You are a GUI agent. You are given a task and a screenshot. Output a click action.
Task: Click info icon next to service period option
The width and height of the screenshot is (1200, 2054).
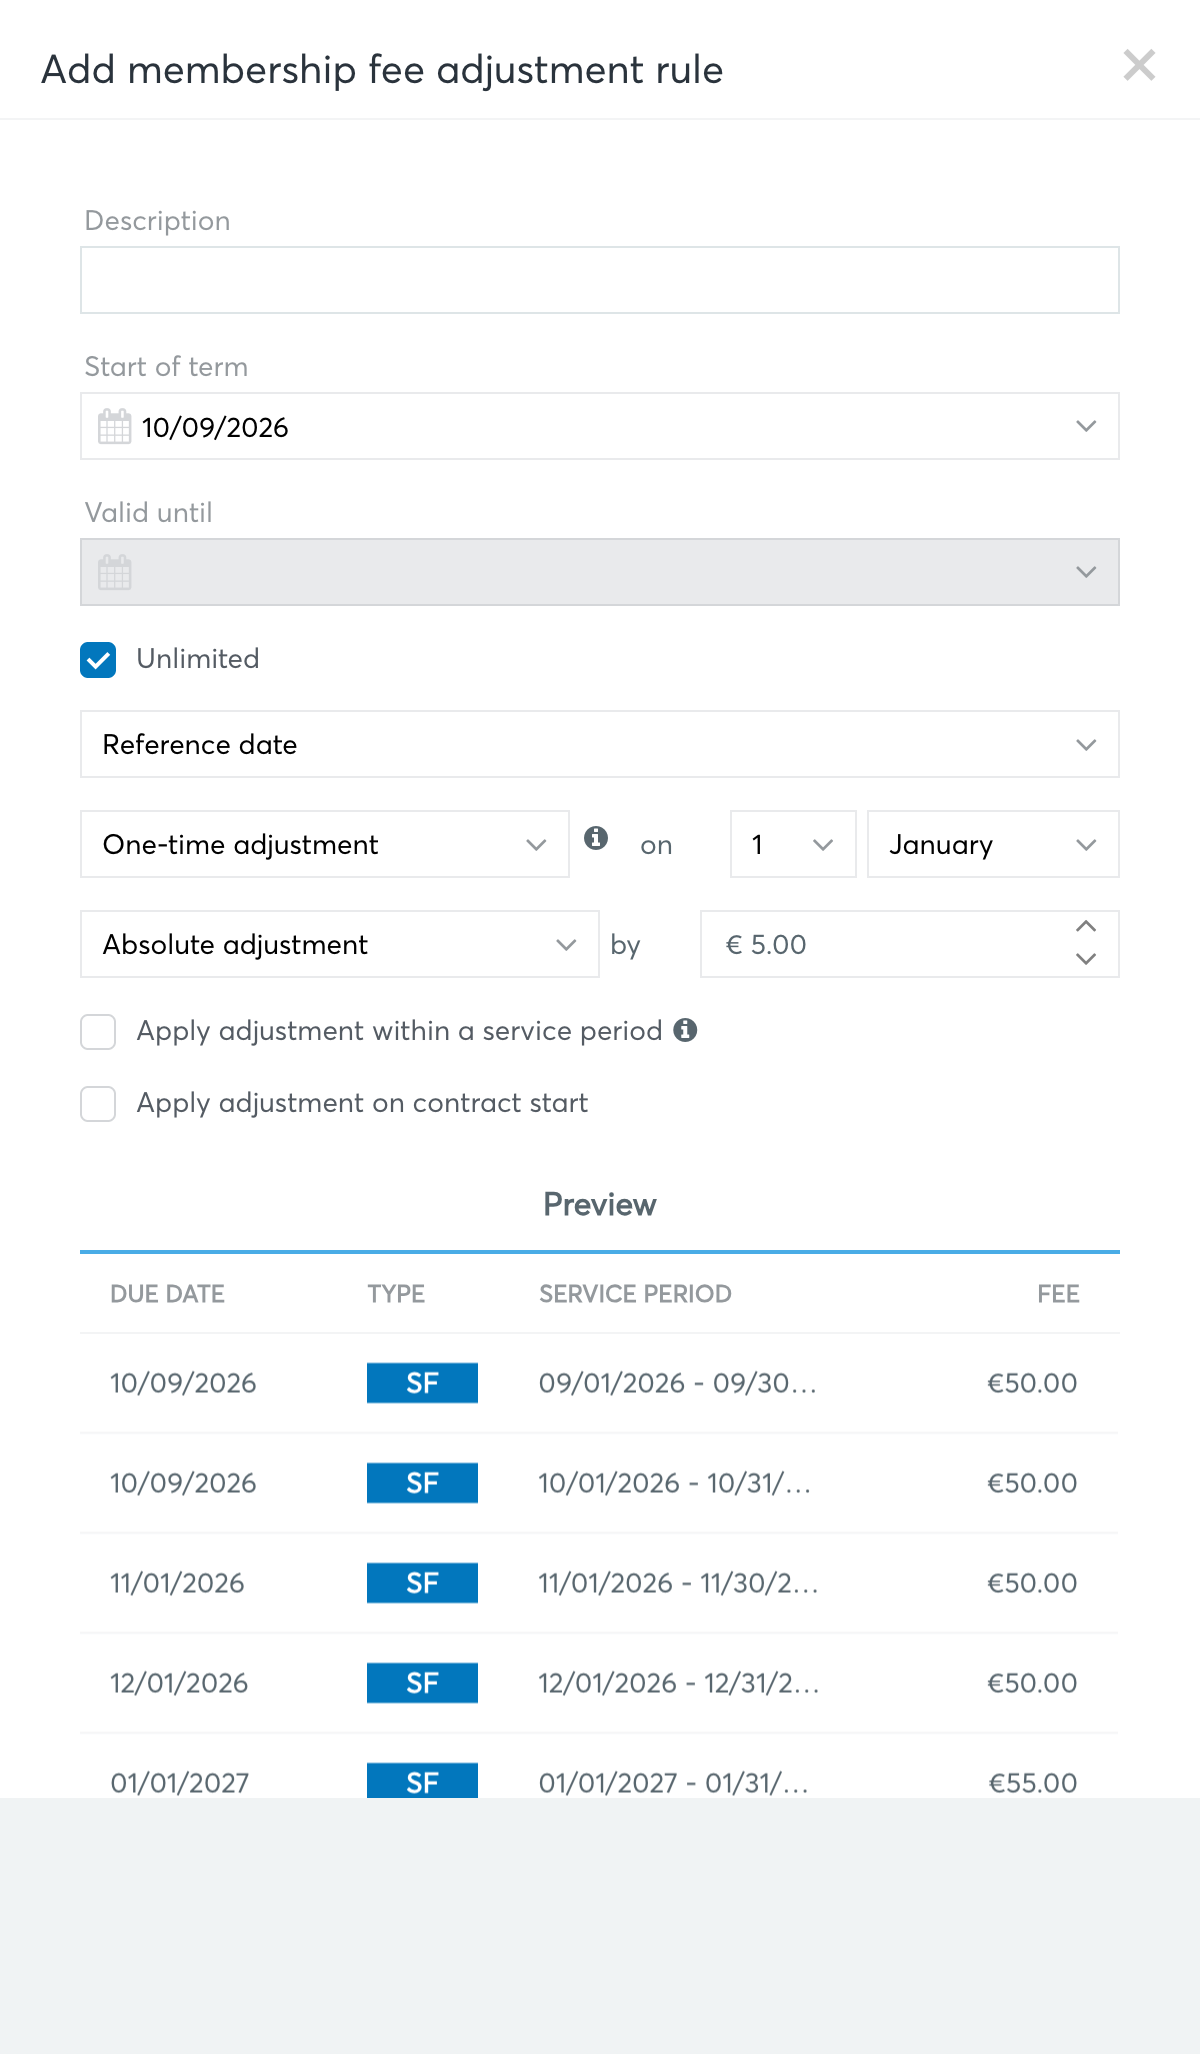coord(685,1030)
